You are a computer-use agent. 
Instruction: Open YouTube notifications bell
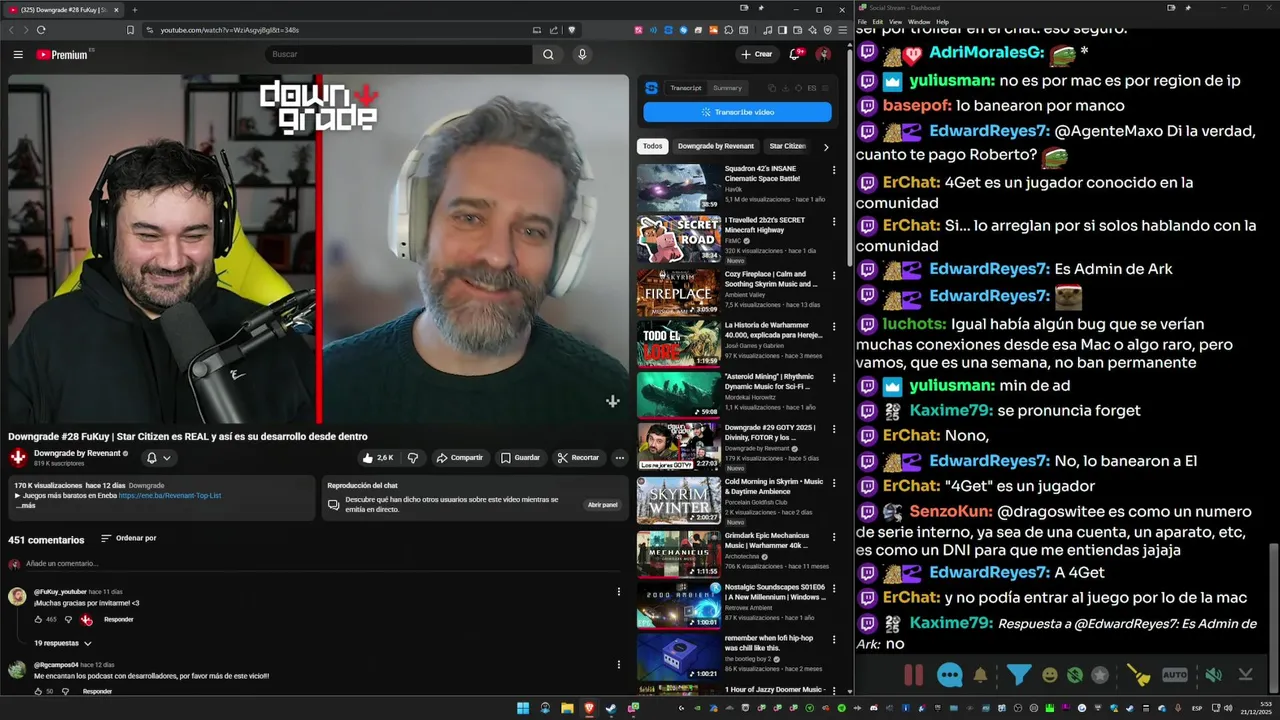tap(796, 54)
